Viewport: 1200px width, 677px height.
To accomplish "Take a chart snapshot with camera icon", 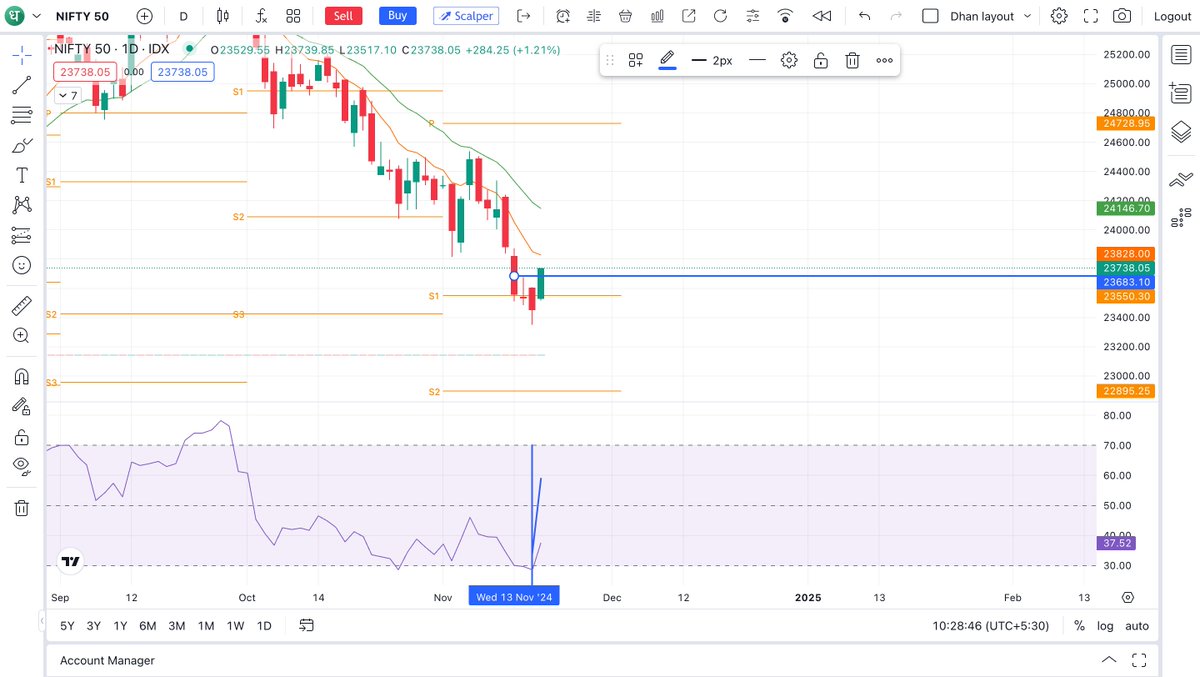I will click(1123, 16).
